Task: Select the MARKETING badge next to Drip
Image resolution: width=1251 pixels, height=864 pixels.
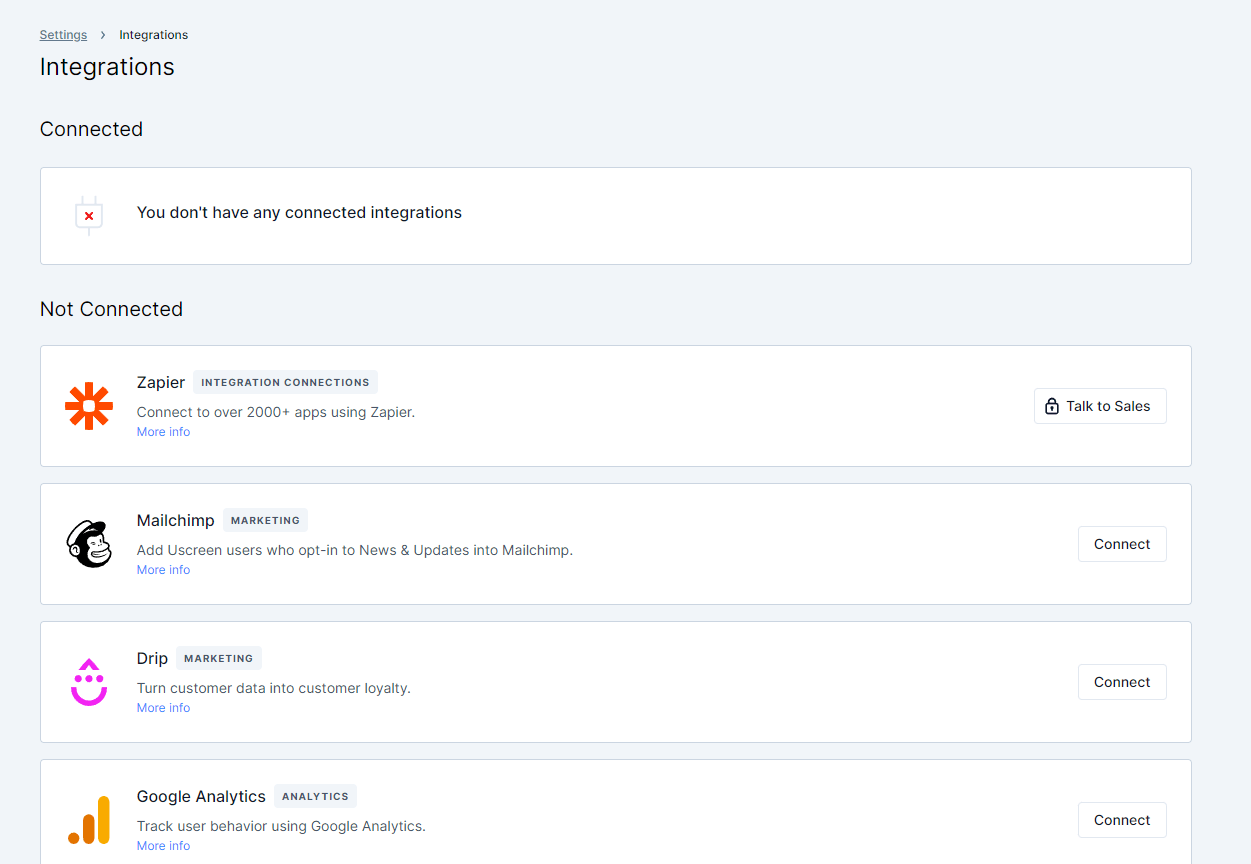Action: (x=218, y=658)
